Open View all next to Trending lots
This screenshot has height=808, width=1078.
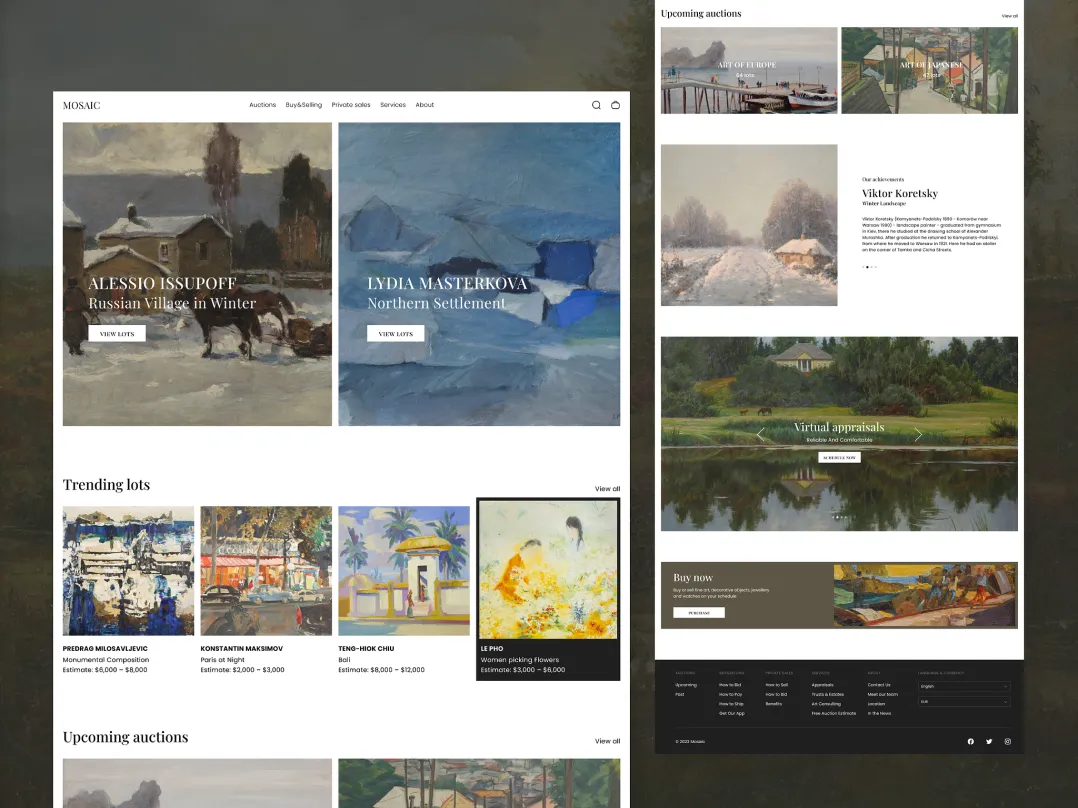[x=608, y=488]
